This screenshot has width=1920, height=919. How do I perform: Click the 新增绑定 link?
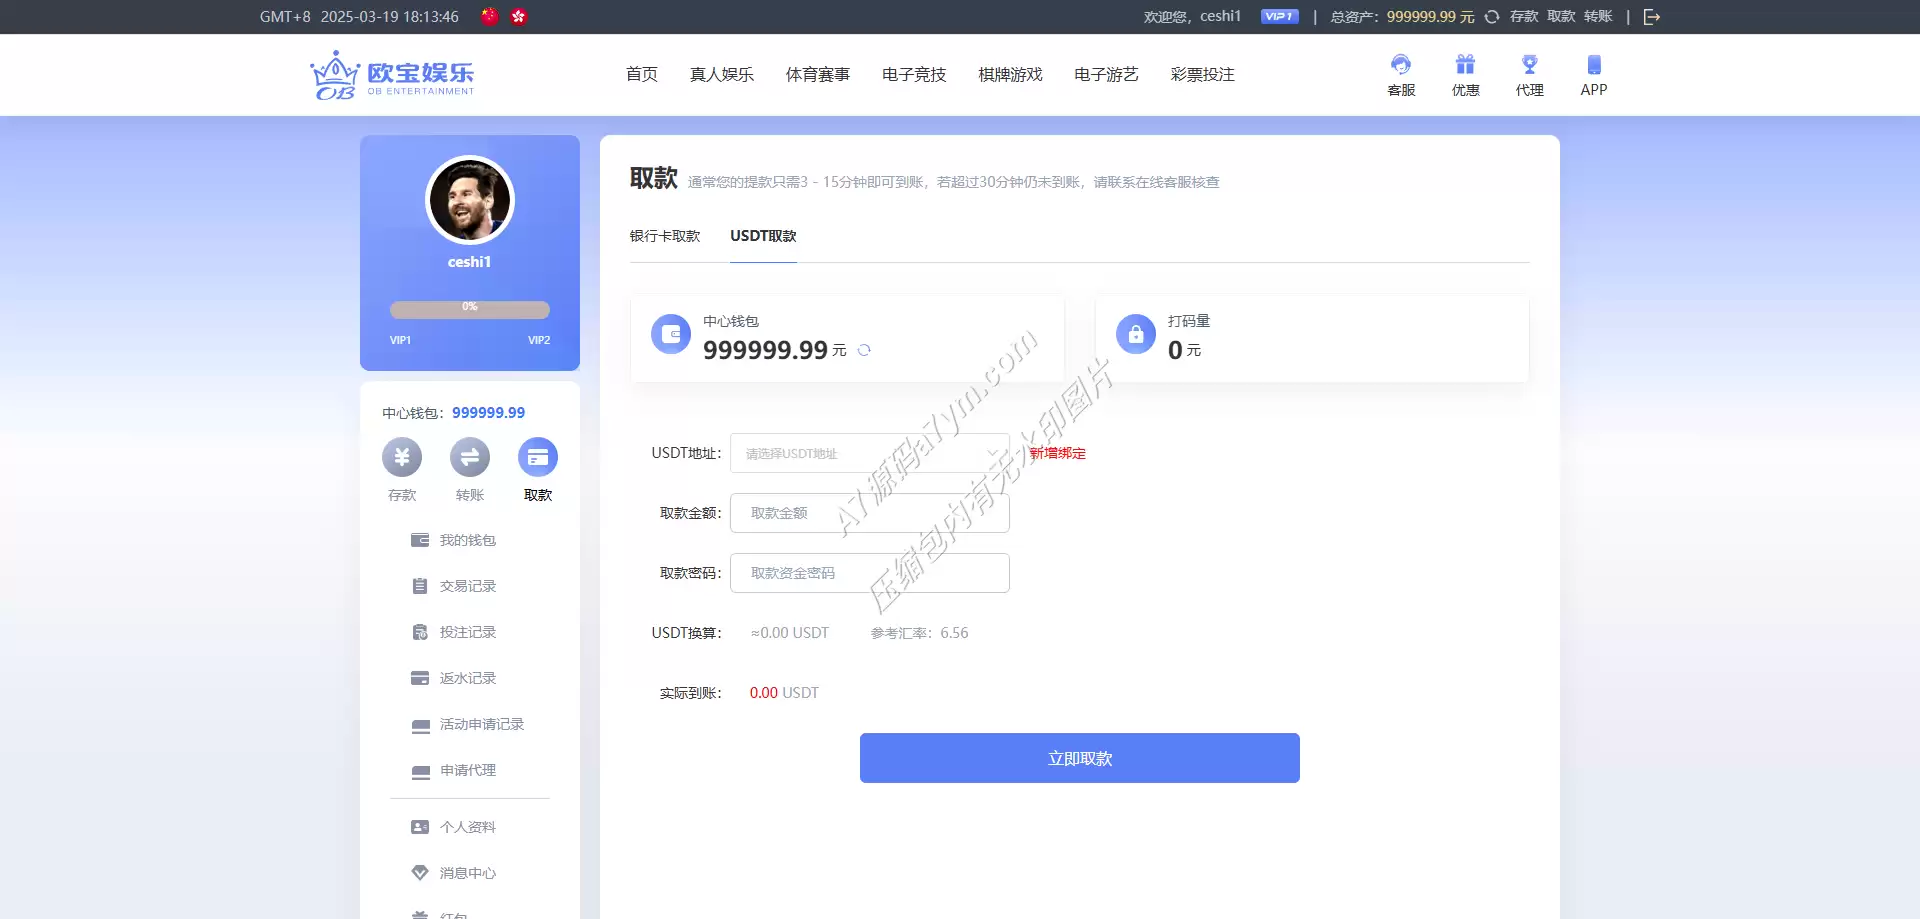pos(1058,453)
